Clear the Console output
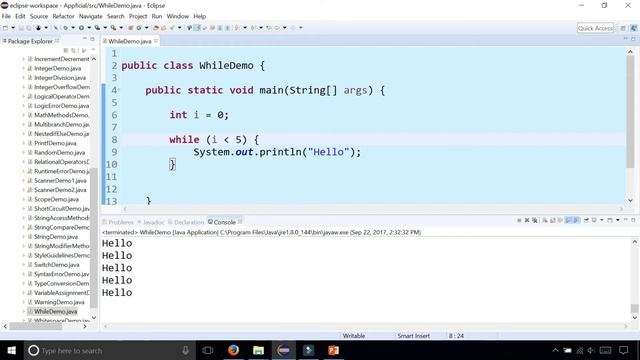This screenshot has width=640, height=360. click(545, 220)
